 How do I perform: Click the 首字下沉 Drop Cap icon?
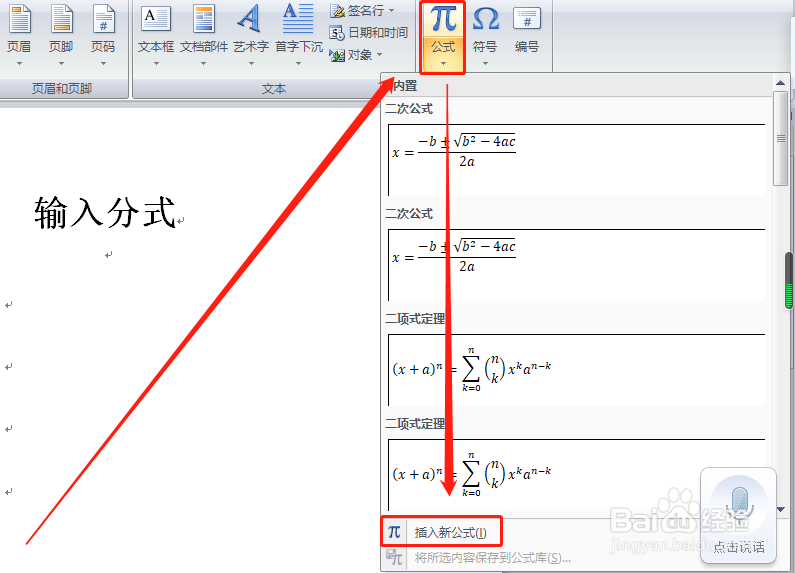298,18
